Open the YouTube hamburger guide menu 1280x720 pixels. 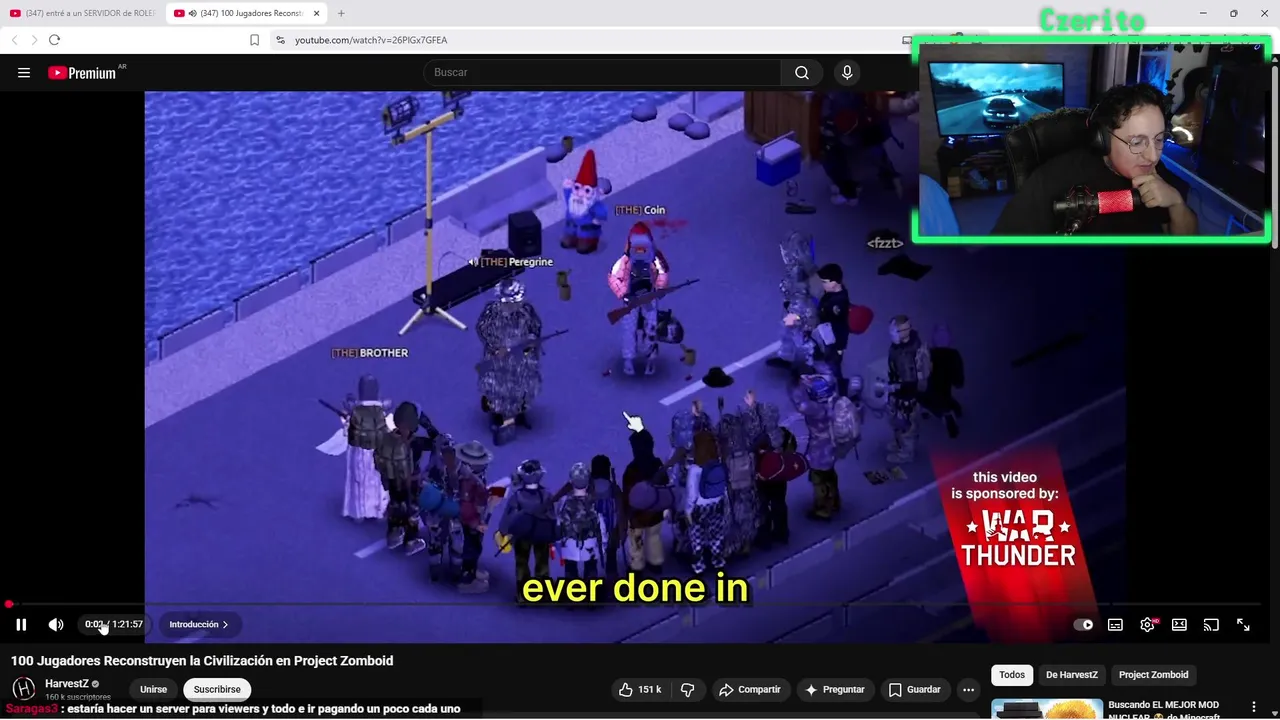click(x=24, y=72)
